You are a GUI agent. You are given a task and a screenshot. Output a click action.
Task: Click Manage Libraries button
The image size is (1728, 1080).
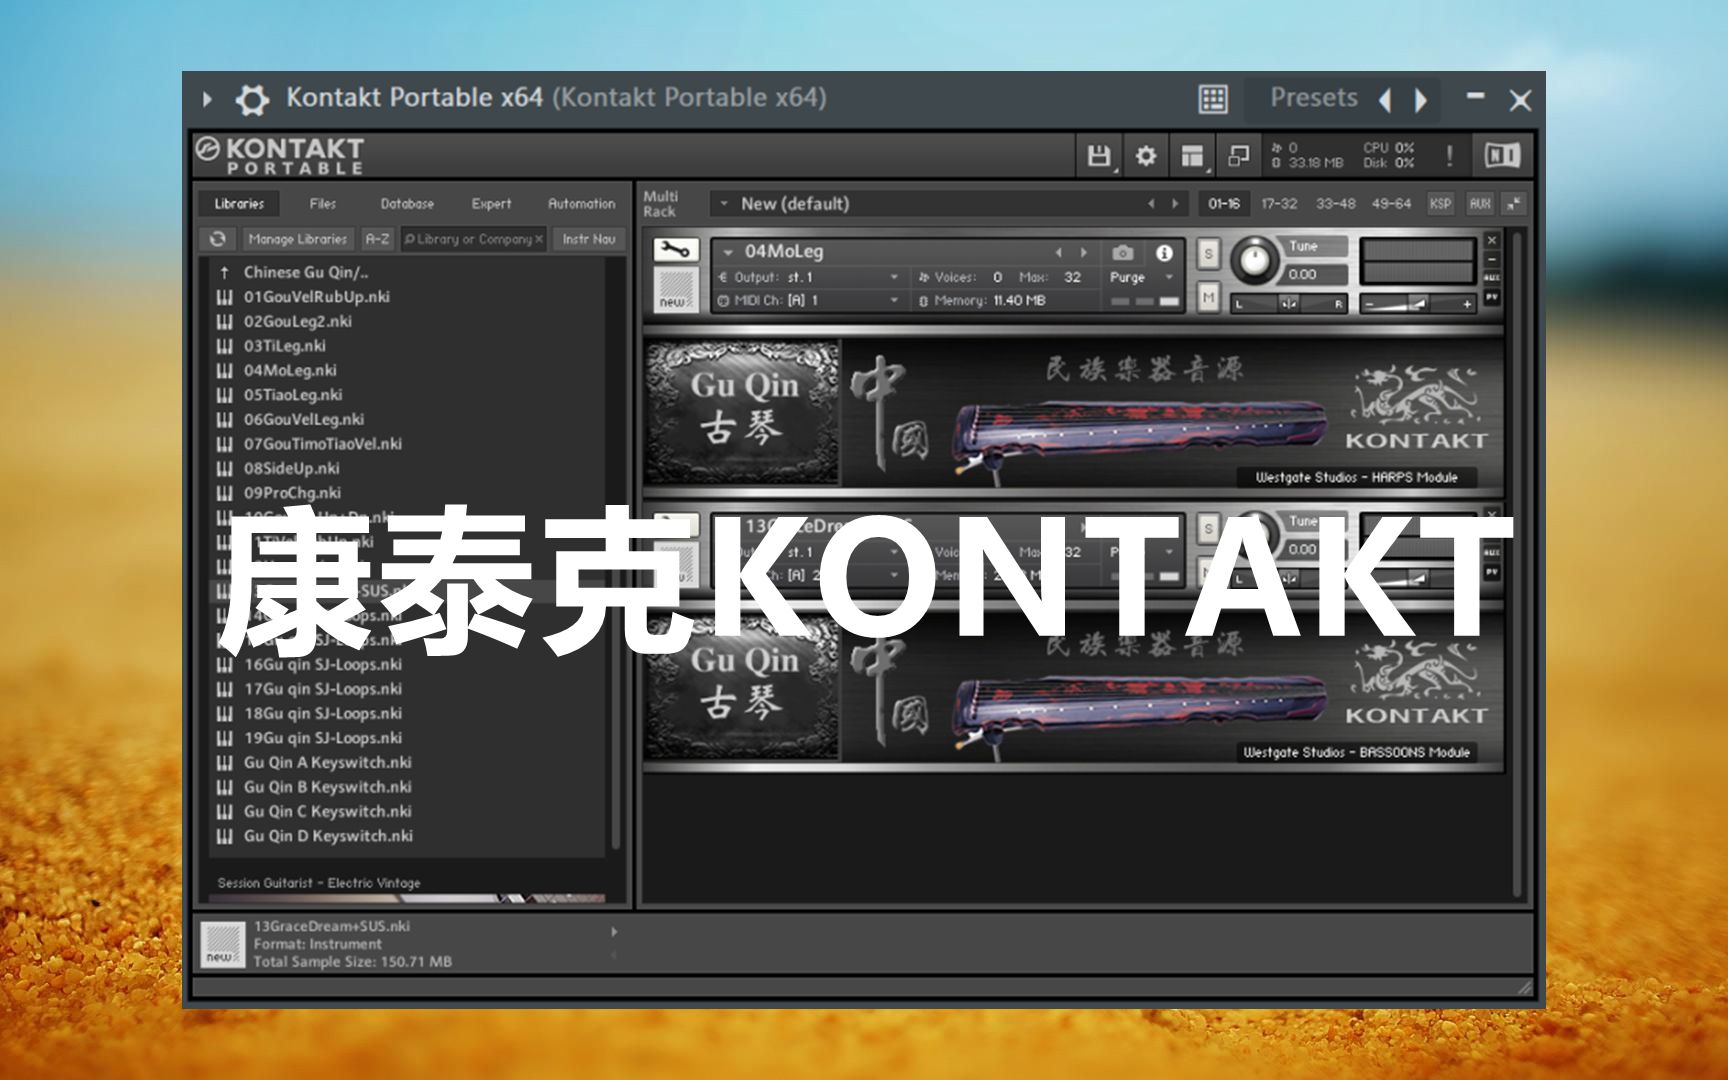pos(298,239)
